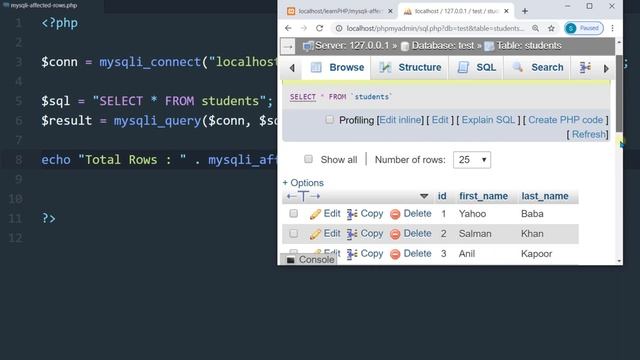Open a new browser tab
The width and height of the screenshot is (640, 360).
pyautogui.click(x=525, y=11)
